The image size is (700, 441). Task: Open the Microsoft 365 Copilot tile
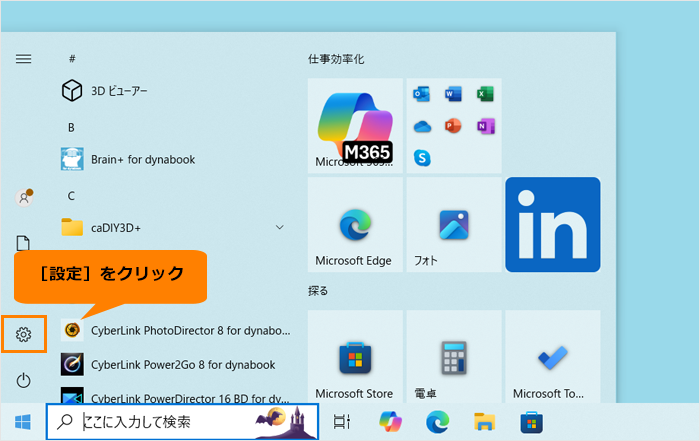pos(355,126)
